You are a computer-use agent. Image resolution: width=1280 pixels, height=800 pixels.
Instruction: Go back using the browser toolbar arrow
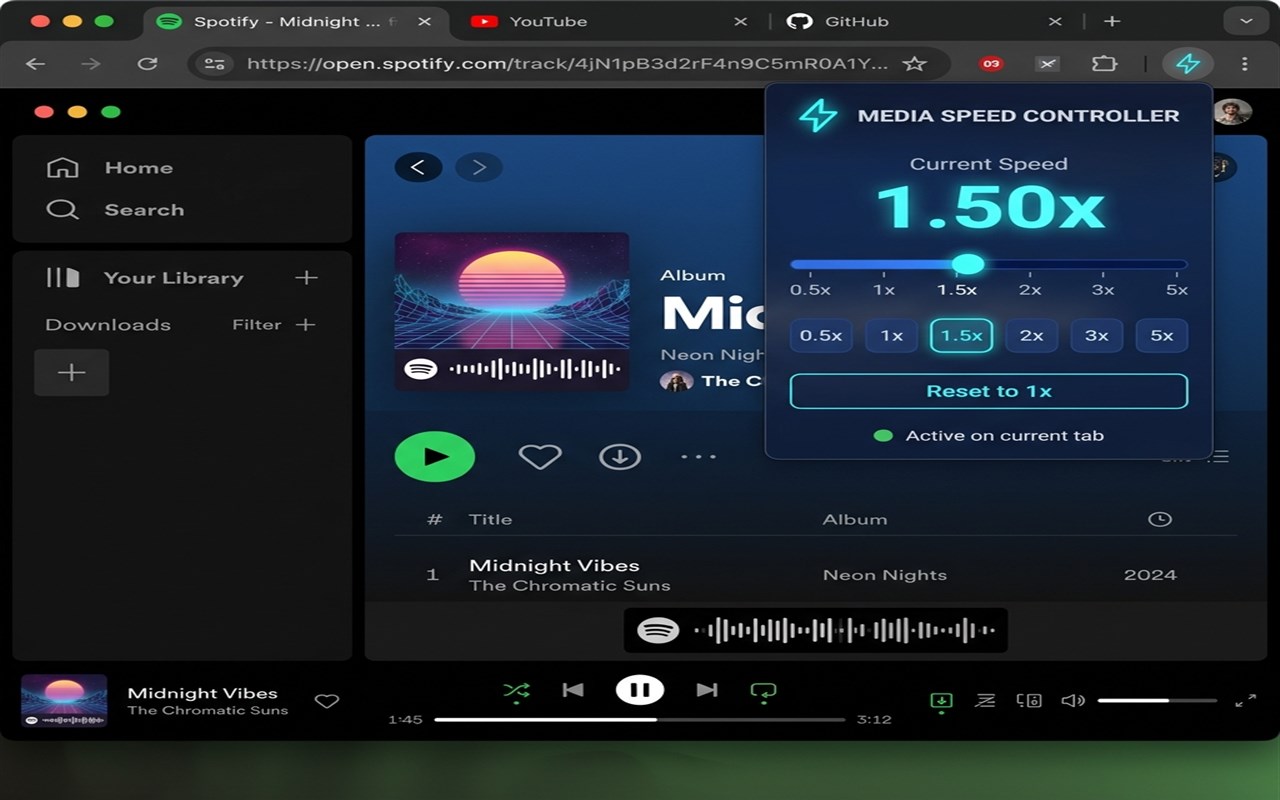[36, 64]
